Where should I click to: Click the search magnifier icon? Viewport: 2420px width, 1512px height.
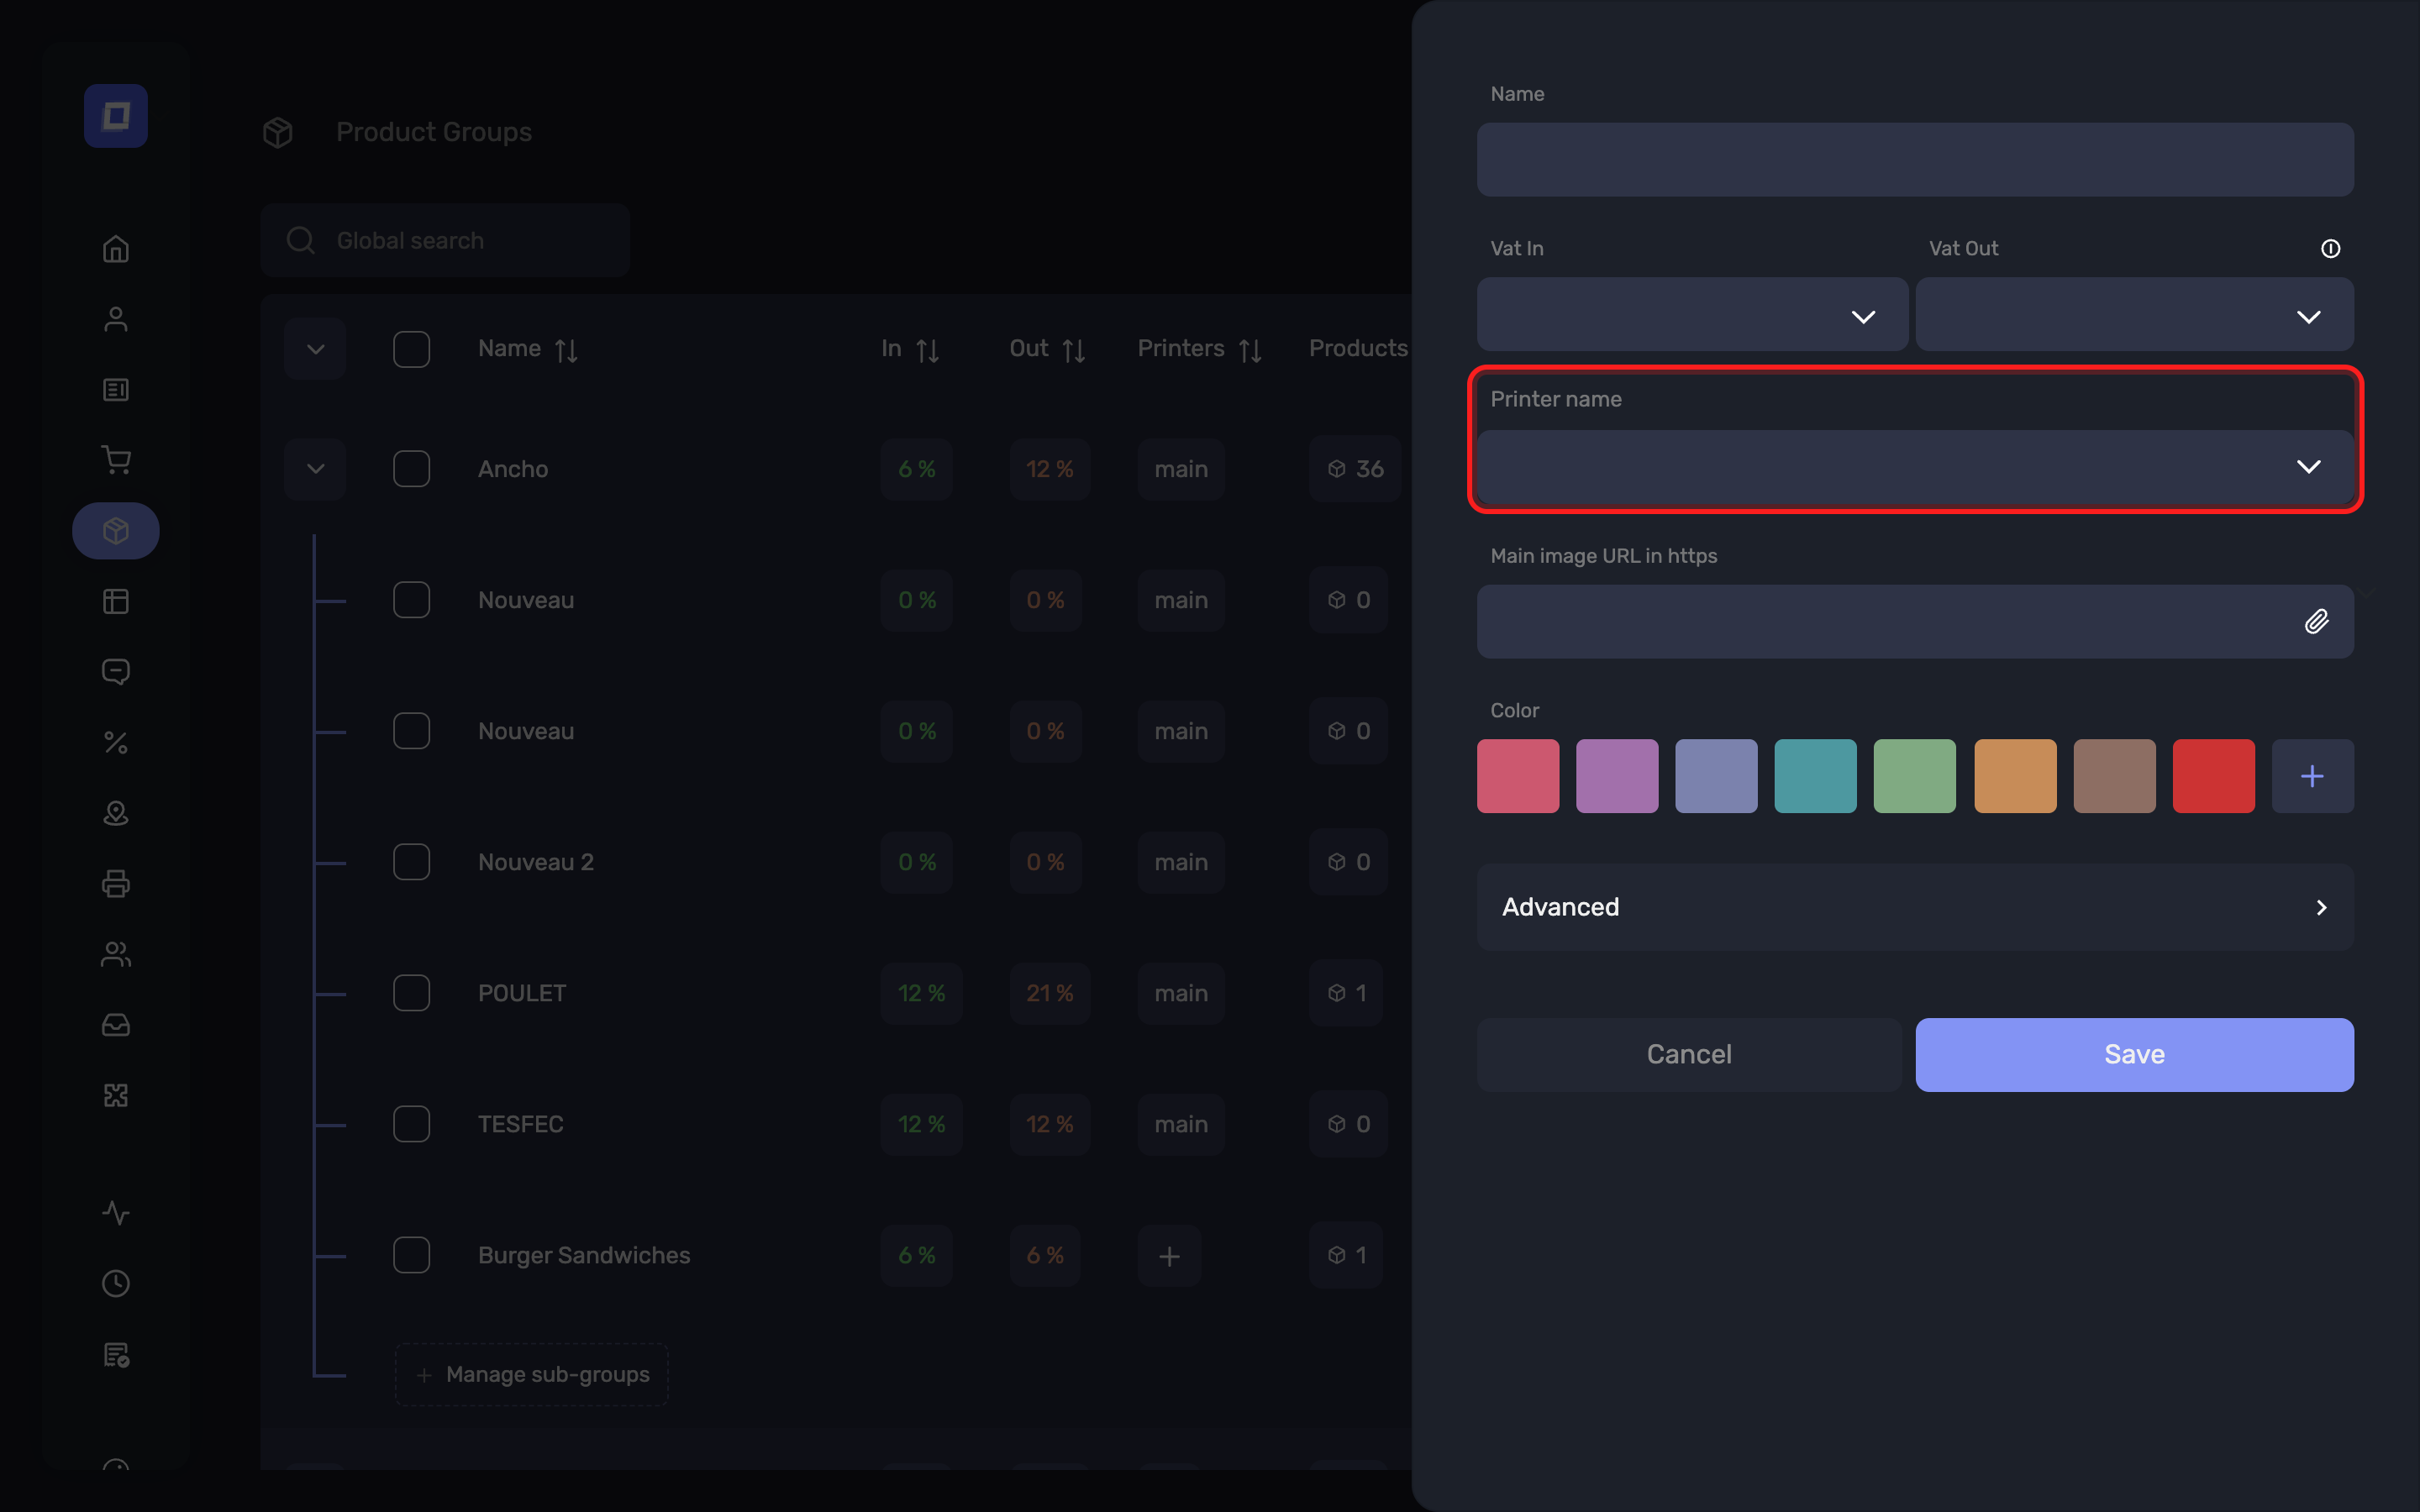(x=300, y=240)
